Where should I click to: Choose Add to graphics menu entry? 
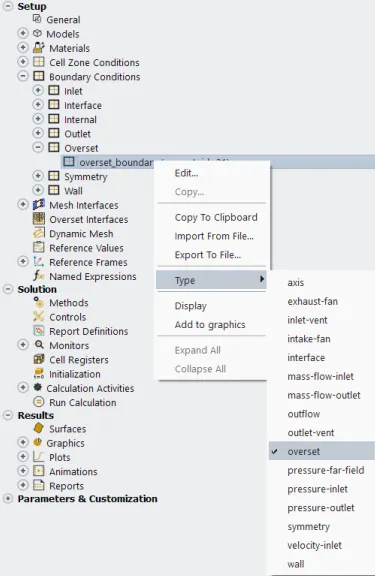tap(212, 324)
